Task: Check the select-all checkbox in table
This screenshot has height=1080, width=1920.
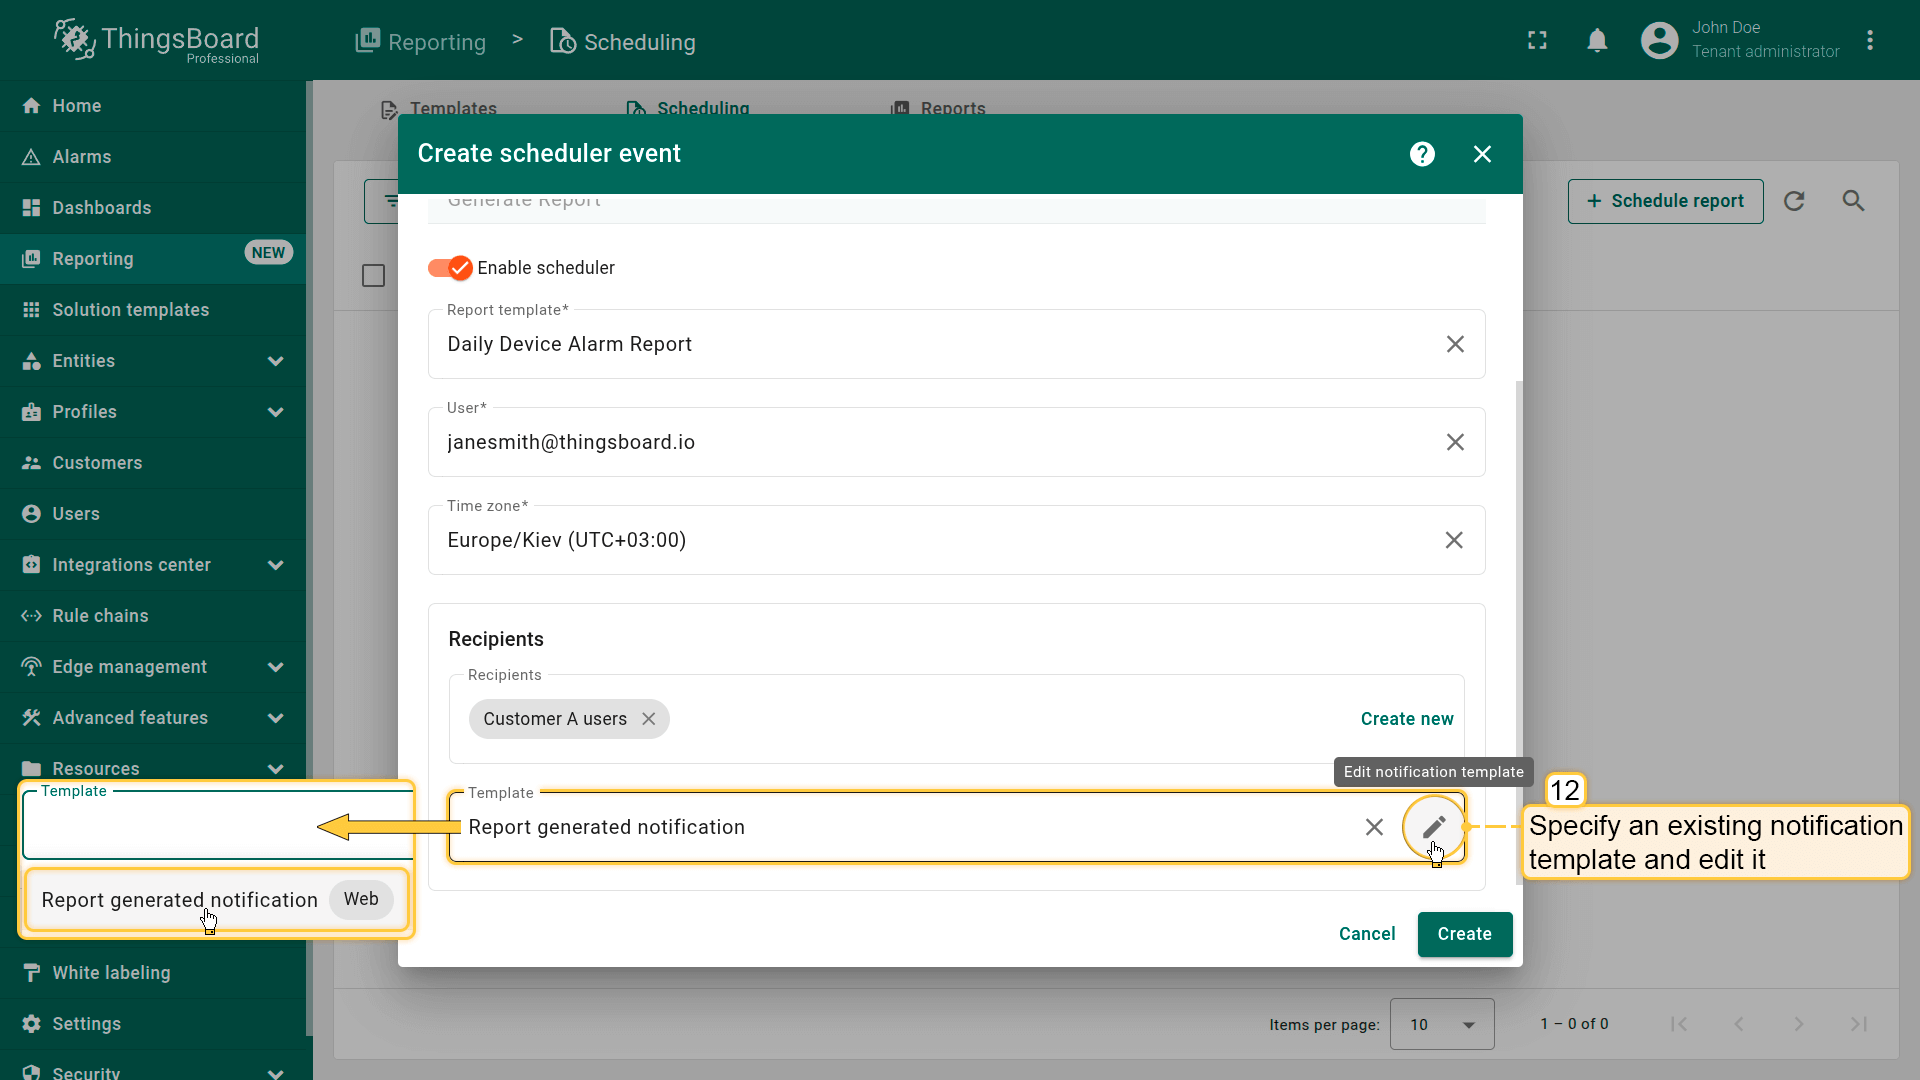Action: pyautogui.click(x=373, y=276)
